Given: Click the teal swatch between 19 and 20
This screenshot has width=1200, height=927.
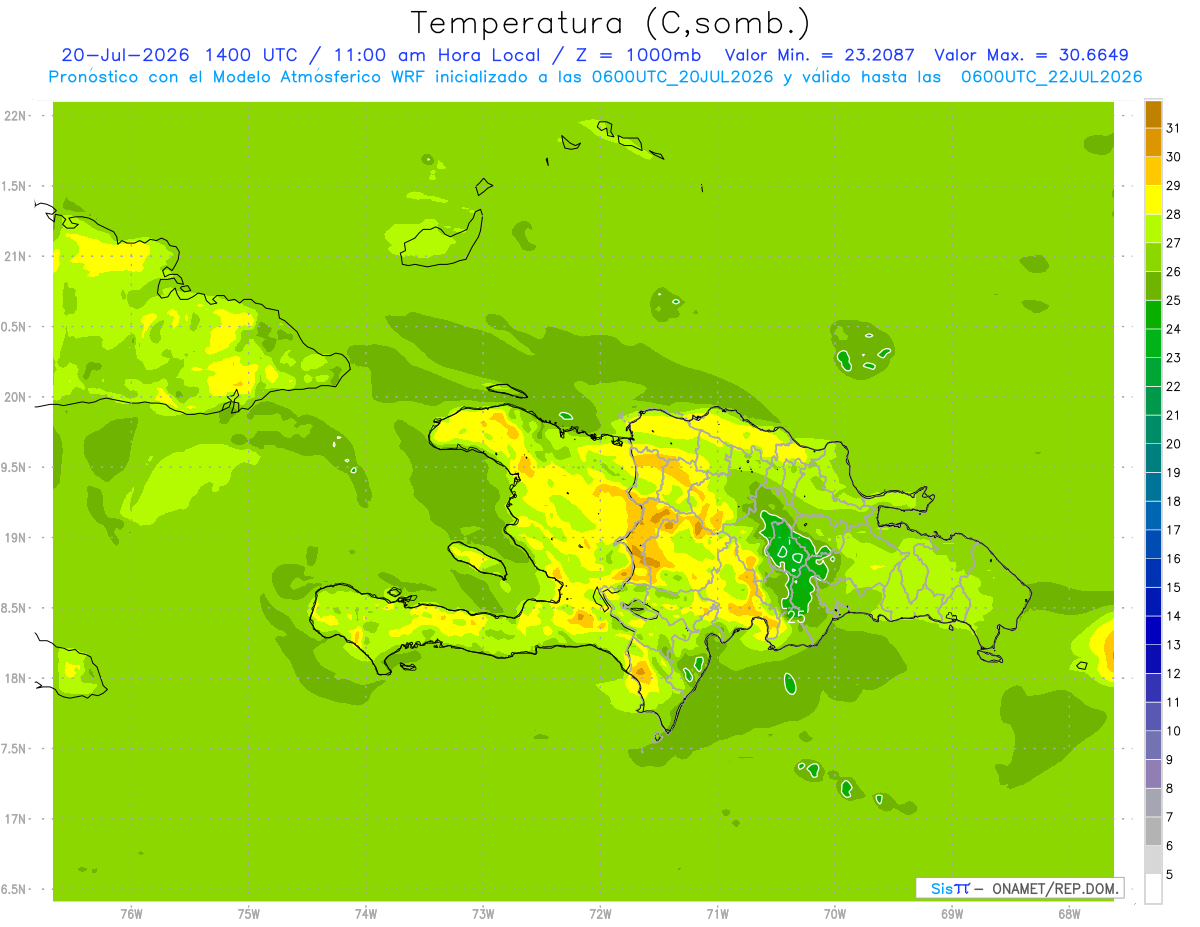Looking at the screenshot, I should click(x=1153, y=458).
